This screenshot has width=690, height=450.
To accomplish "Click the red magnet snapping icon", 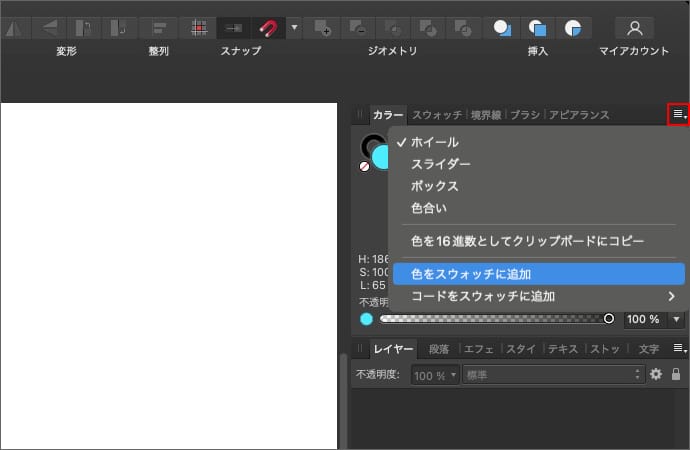I will click(268, 27).
